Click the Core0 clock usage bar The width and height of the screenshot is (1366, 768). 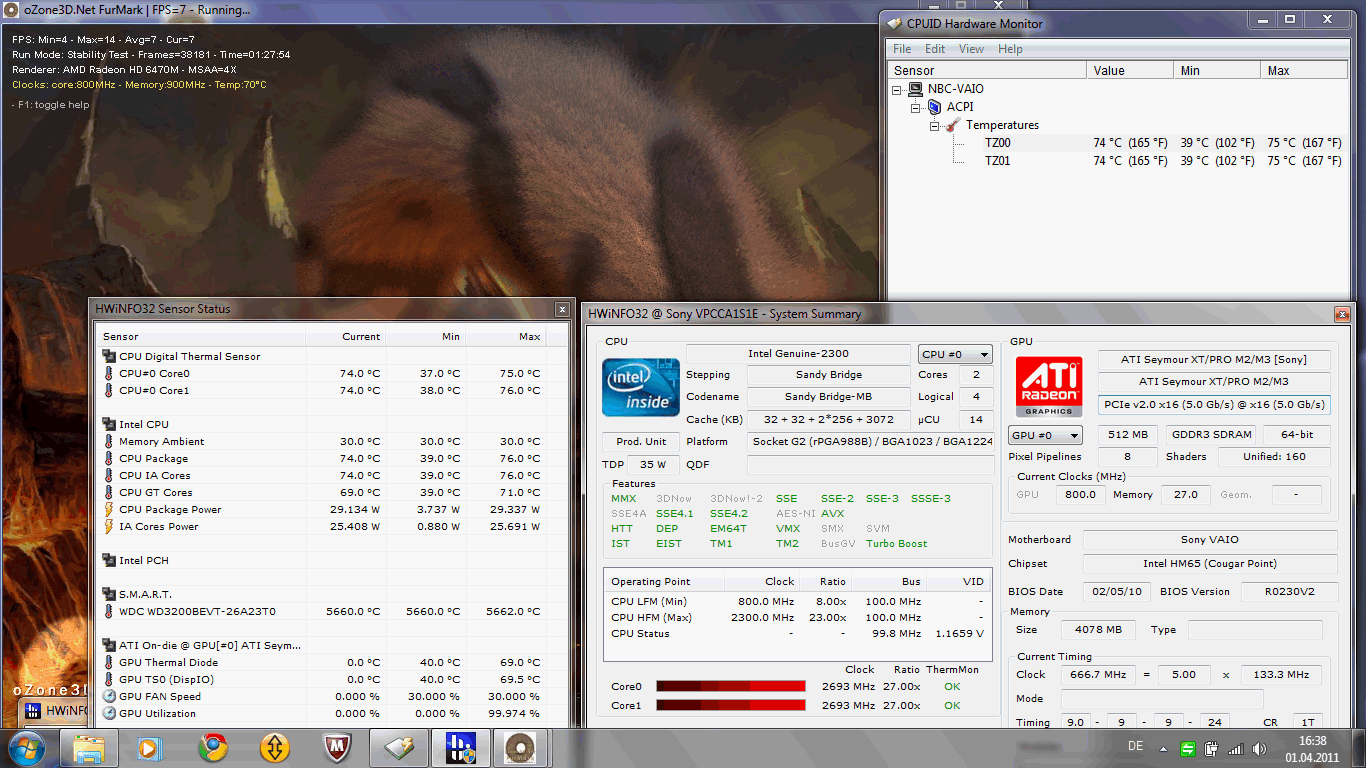click(731, 686)
